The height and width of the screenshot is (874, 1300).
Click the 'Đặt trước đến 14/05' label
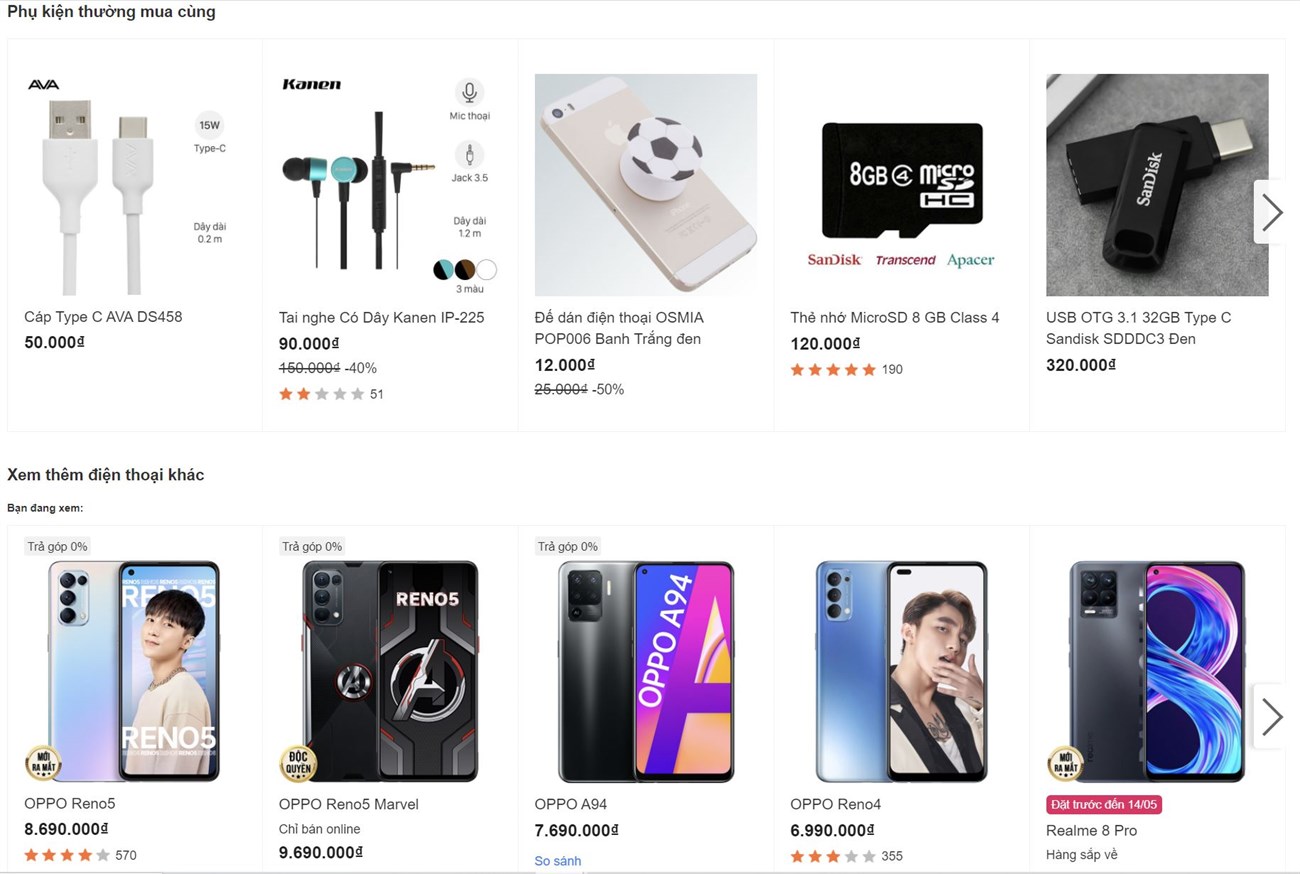[x=1104, y=805]
